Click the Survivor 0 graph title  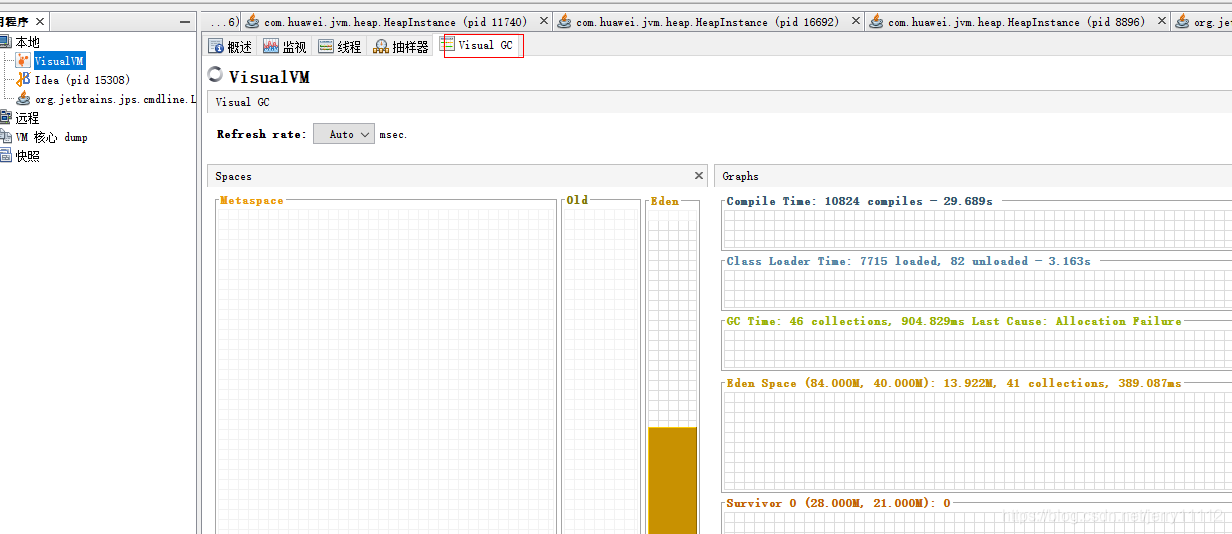(839, 503)
